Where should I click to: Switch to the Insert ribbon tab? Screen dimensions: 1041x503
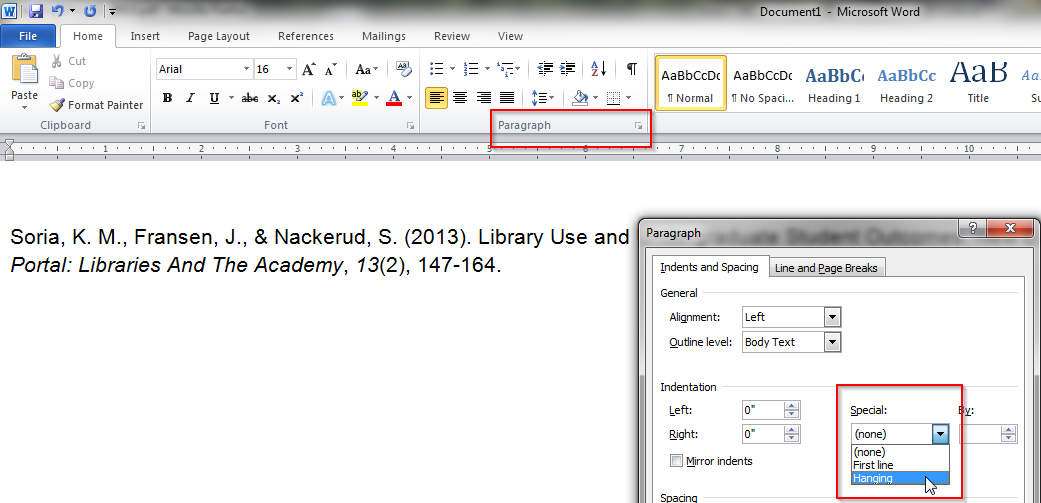(145, 36)
